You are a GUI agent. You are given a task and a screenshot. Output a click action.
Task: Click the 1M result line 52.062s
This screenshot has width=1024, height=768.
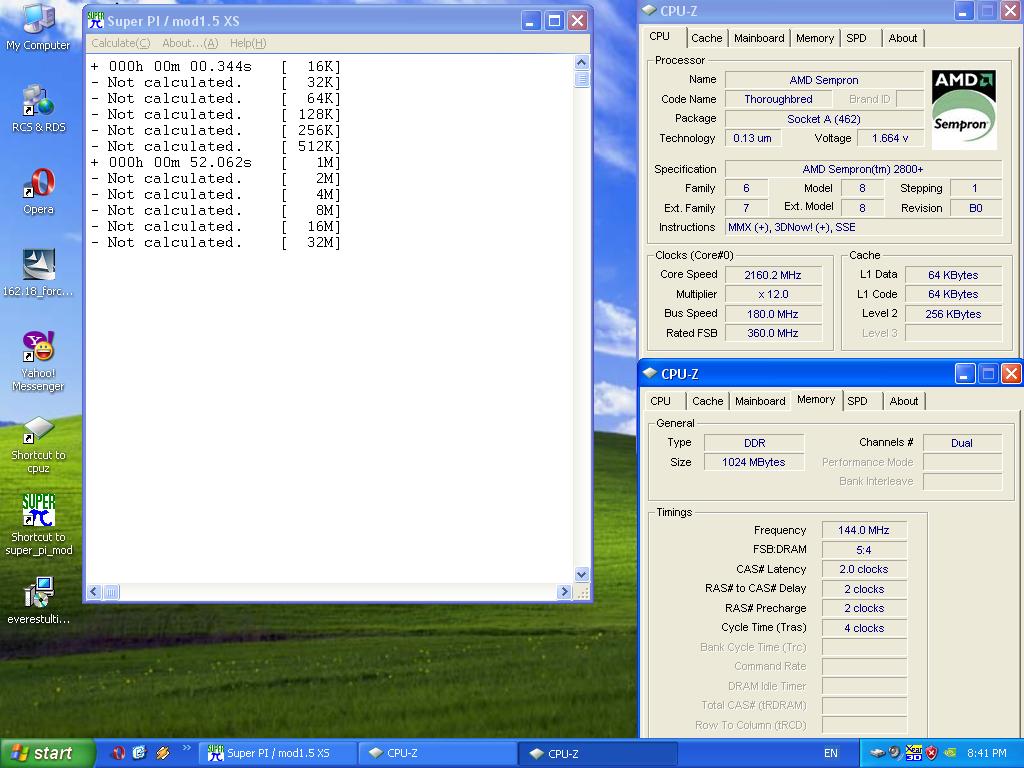click(x=216, y=163)
